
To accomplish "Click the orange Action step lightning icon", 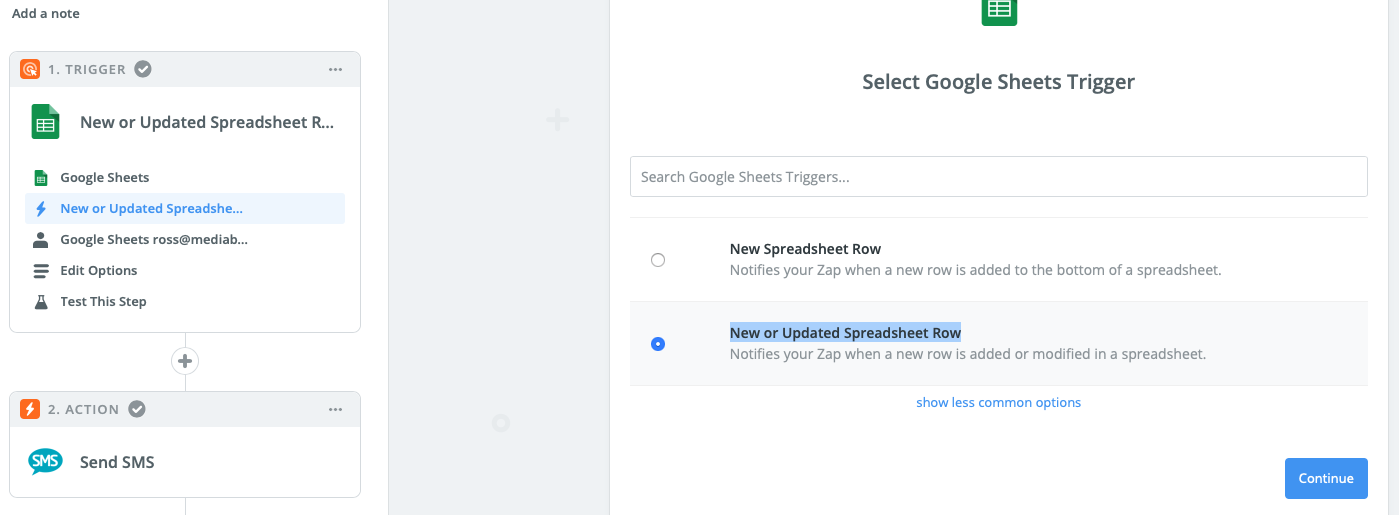I will coord(30,409).
